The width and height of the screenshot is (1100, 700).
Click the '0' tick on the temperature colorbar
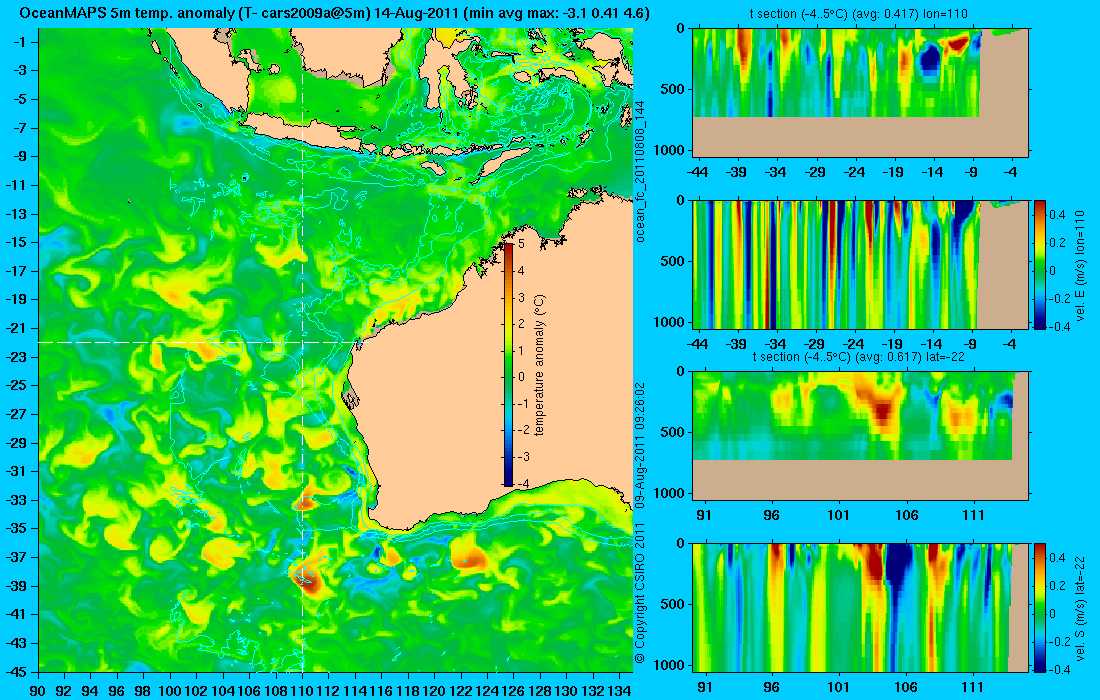tap(521, 377)
